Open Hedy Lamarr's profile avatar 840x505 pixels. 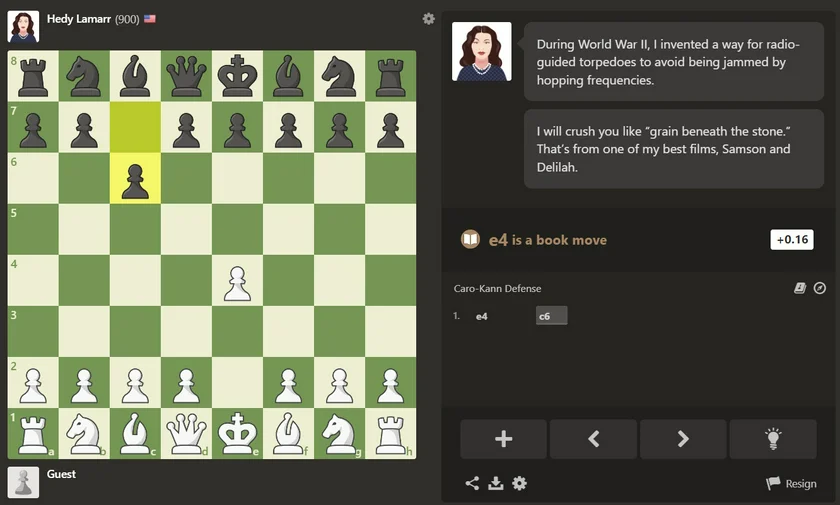(x=23, y=26)
